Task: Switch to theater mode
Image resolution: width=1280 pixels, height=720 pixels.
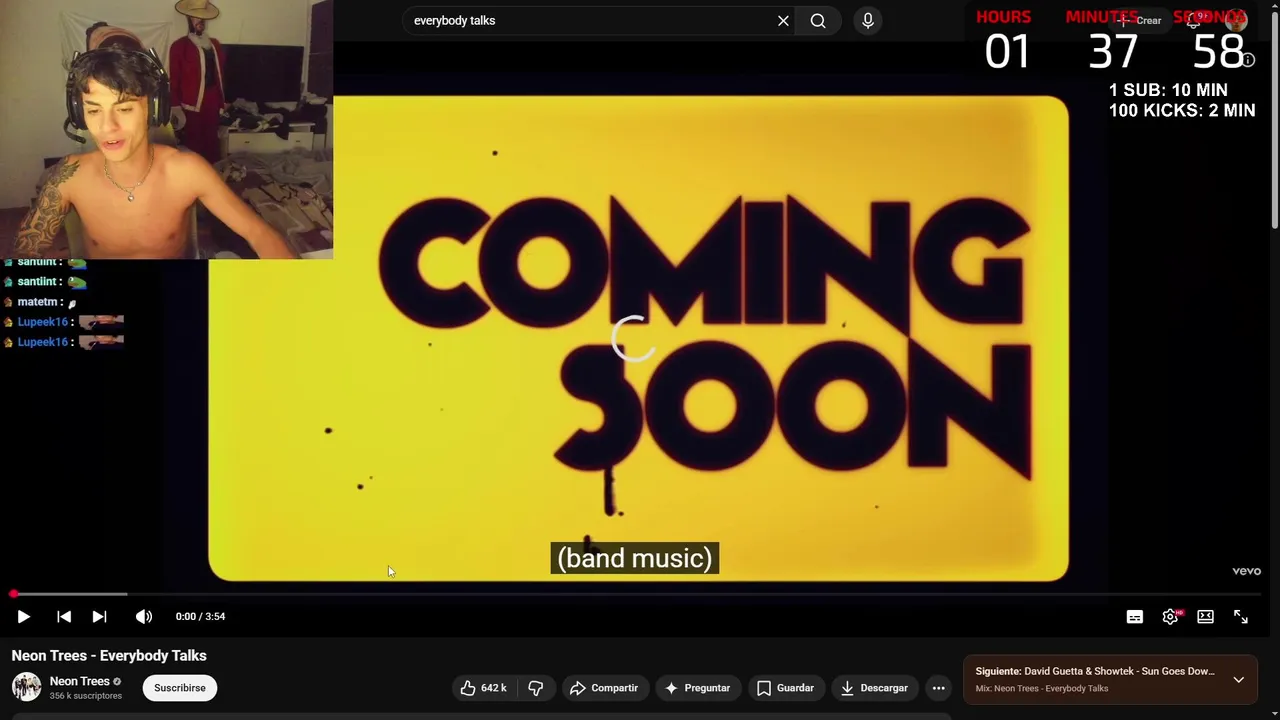Action: tap(1205, 617)
